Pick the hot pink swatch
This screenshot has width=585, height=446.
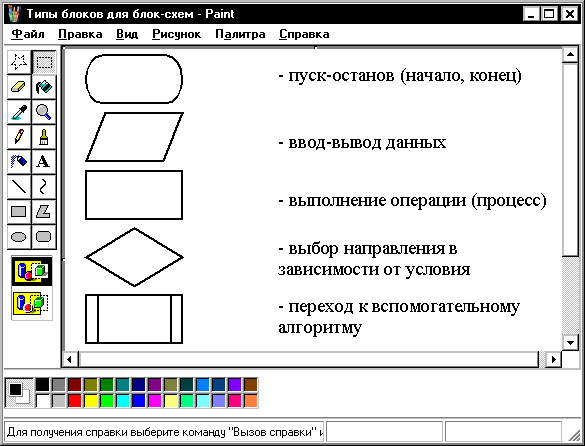tap(235, 401)
